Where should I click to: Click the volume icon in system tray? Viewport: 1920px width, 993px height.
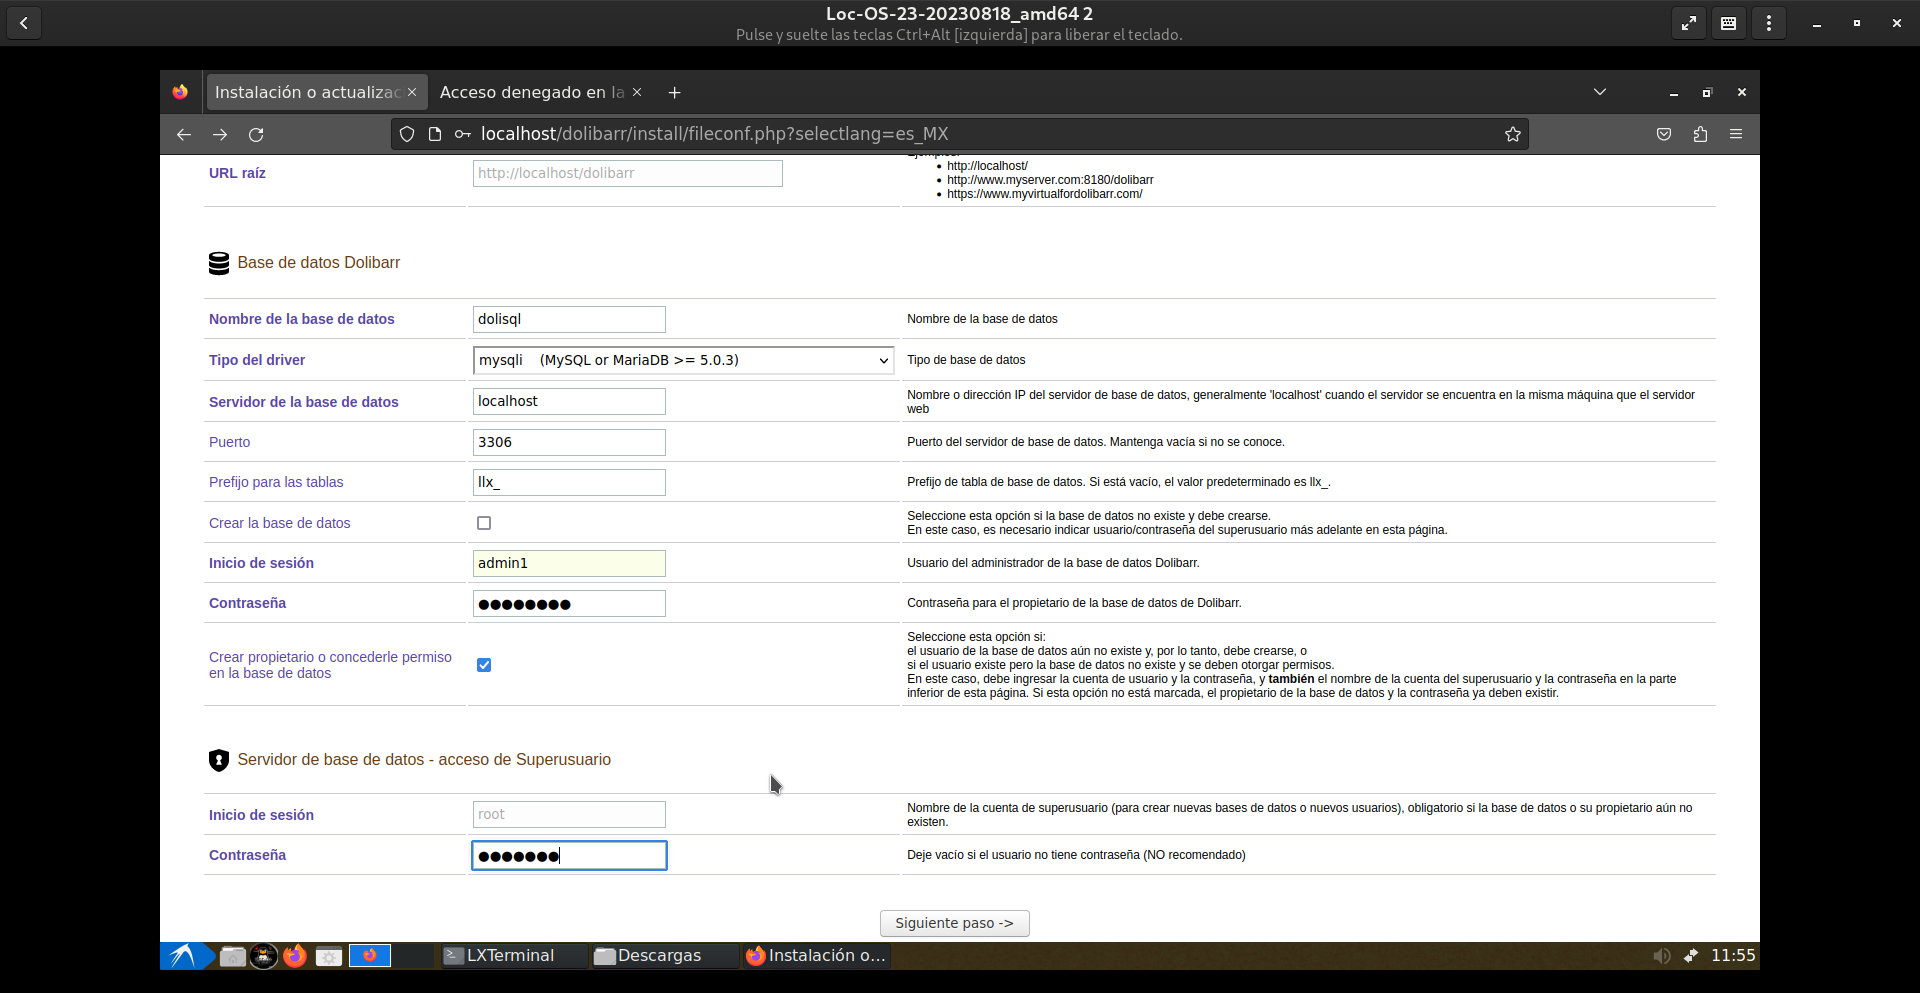pos(1661,956)
